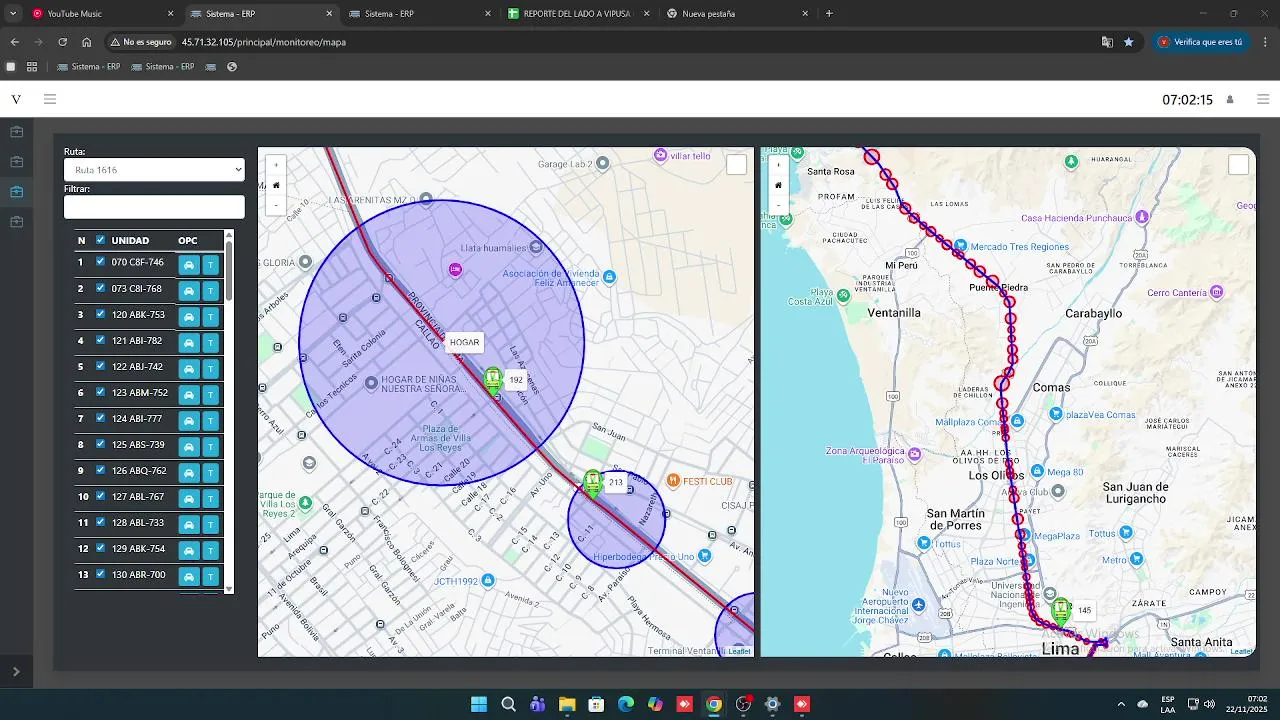Show hidden system tray icons

click(x=1121, y=704)
